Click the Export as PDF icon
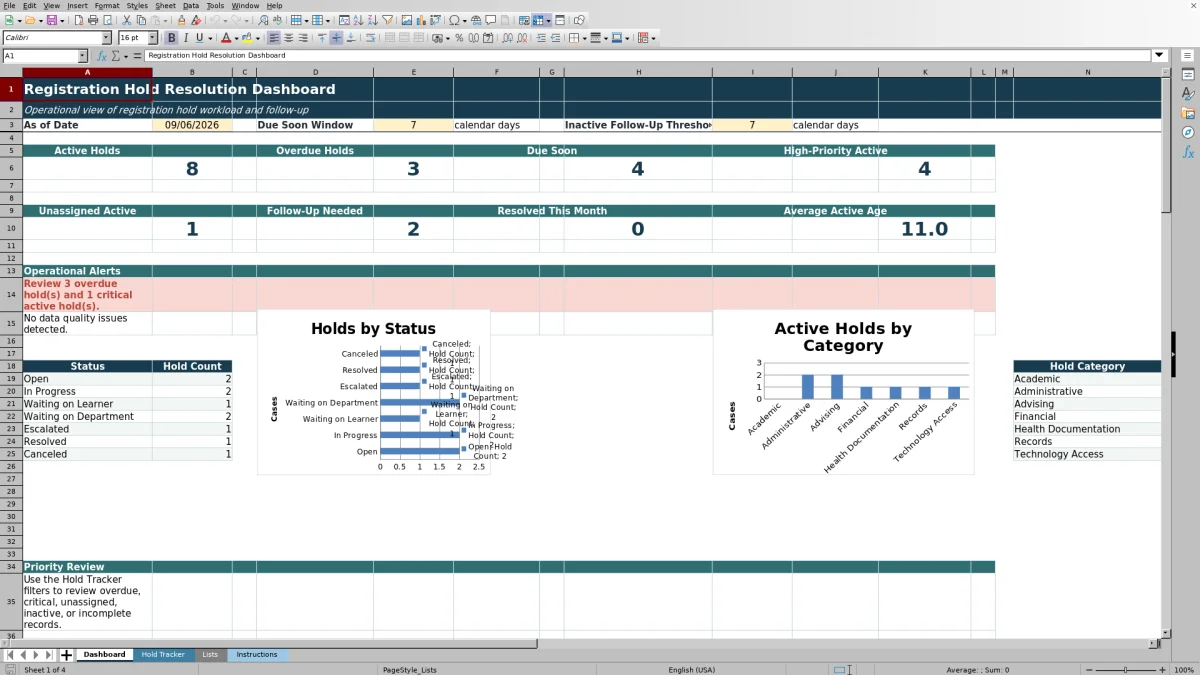The width and height of the screenshot is (1200, 675). (79, 20)
